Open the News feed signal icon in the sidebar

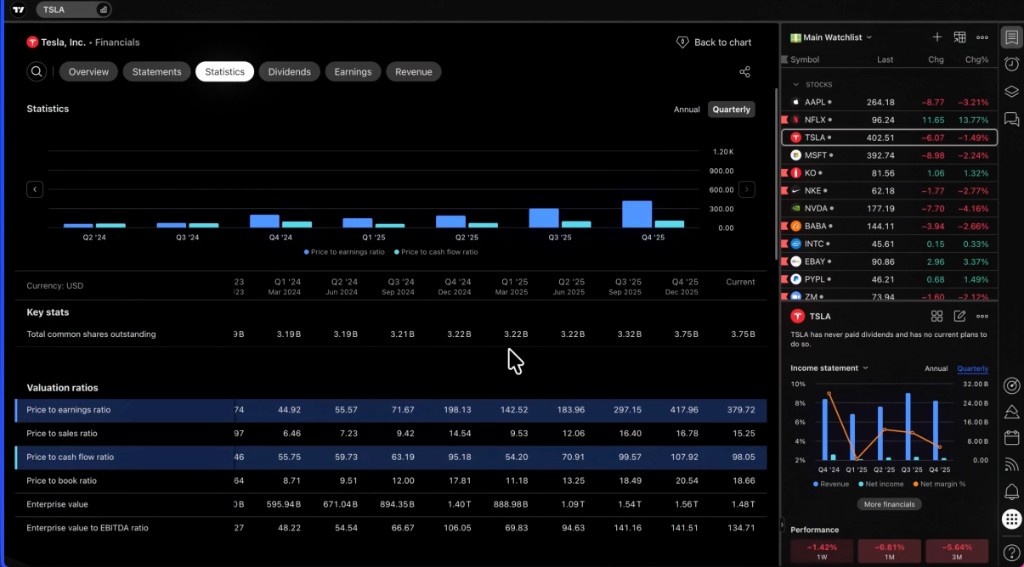[x=1011, y=464]
